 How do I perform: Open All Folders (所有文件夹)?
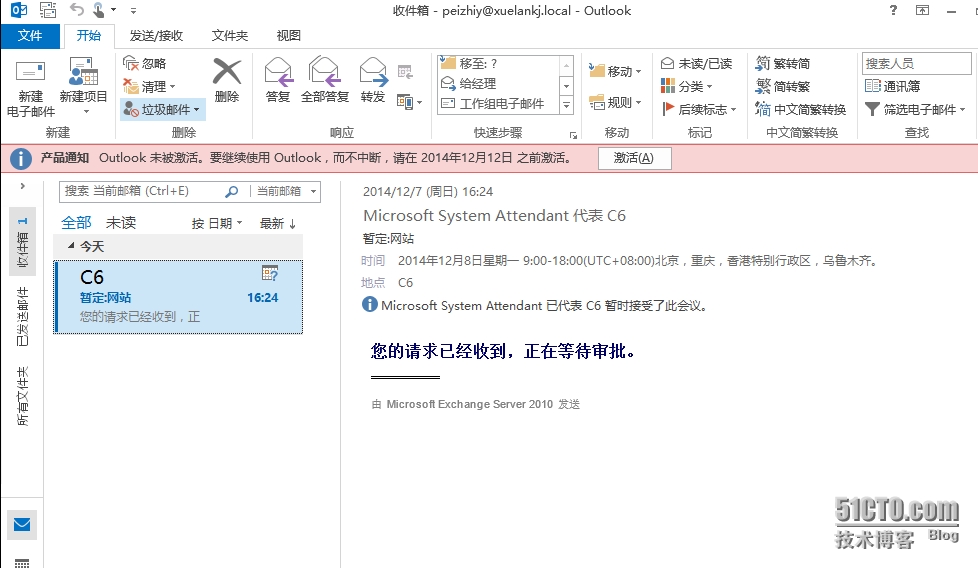coord(22,397)
